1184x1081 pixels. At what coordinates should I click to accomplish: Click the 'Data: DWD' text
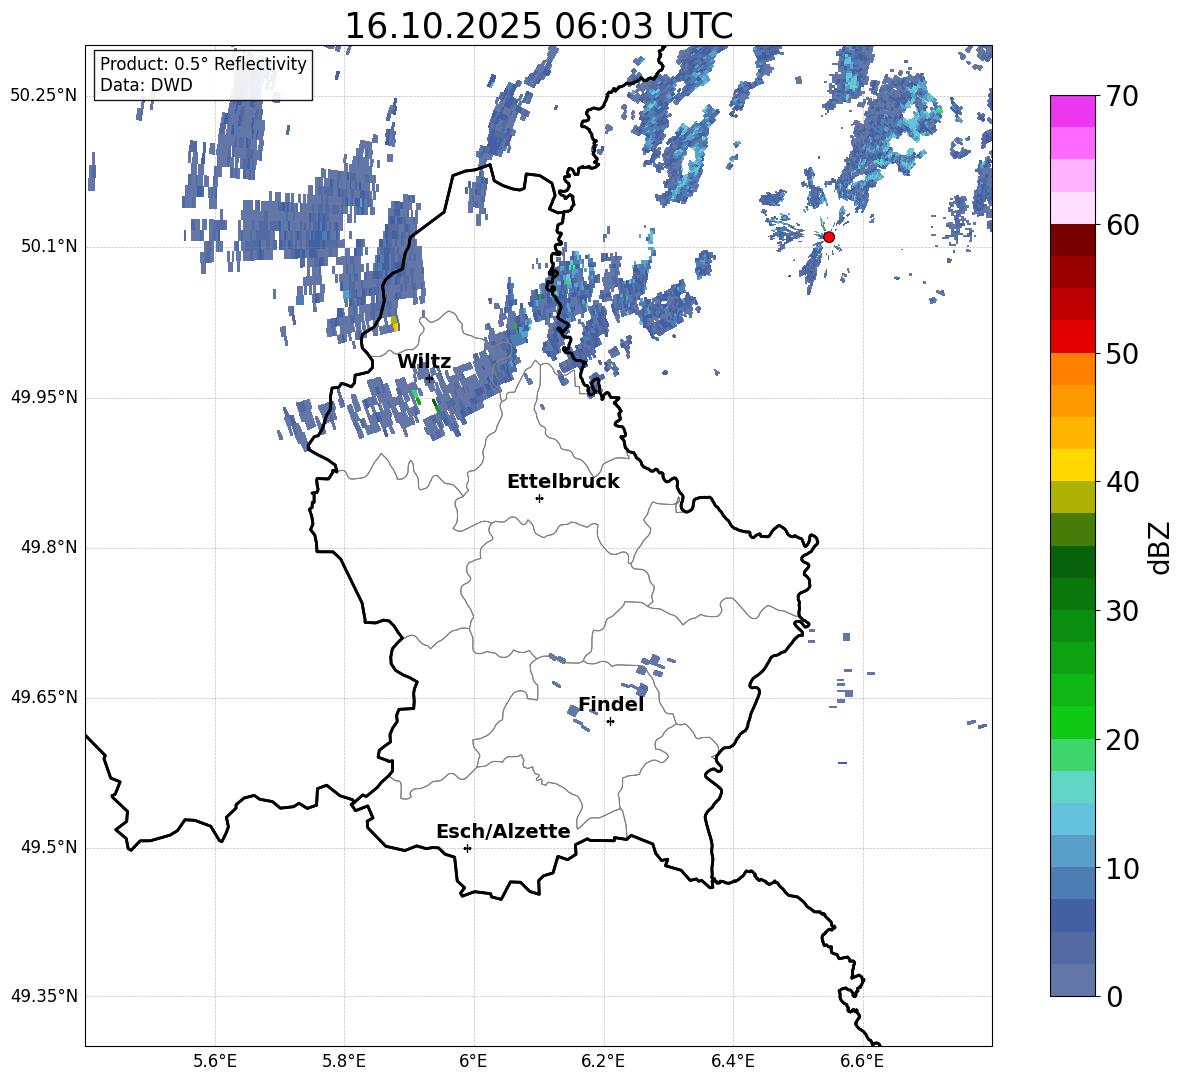[x=146, y=85]
